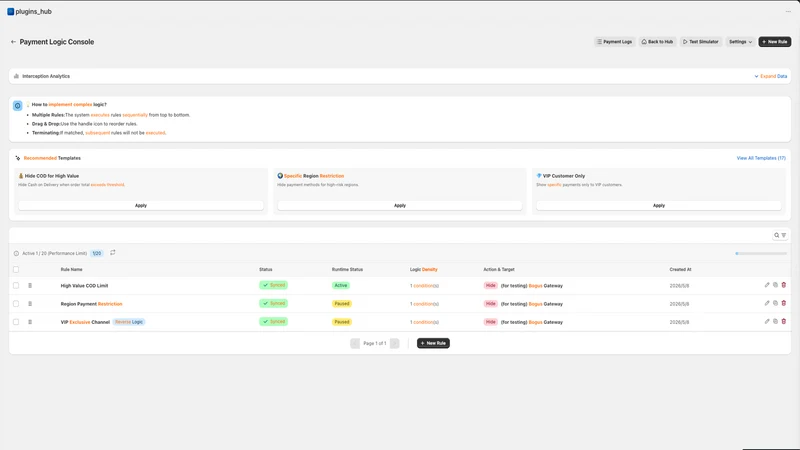Check the VIP Exclusive Channel row checkbox

click(x=16, y=322)
